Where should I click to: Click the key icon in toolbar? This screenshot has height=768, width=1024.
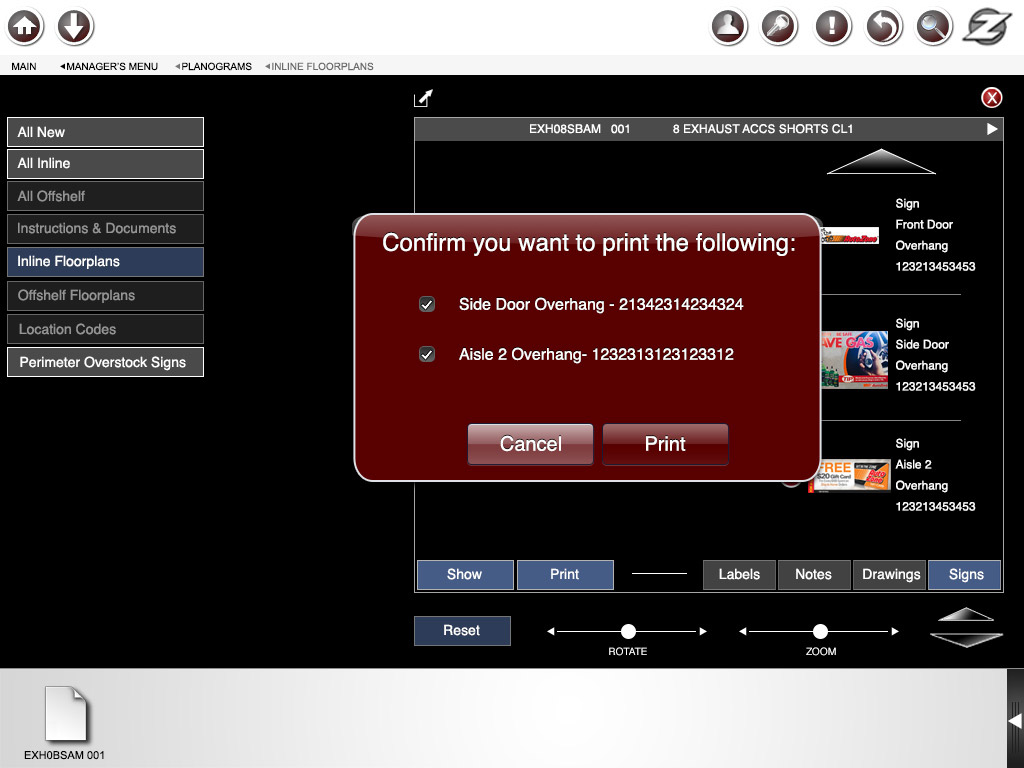tap(780, 27)
